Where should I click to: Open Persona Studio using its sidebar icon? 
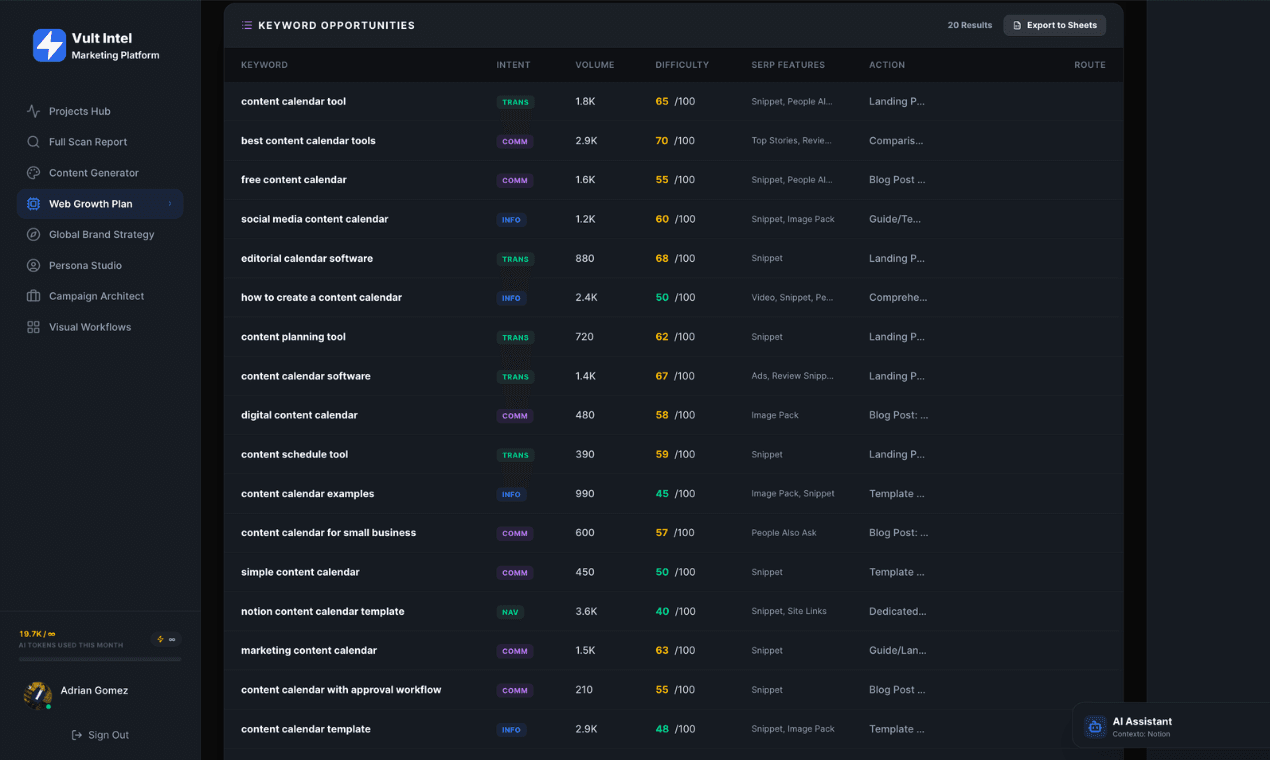(35, 265)
